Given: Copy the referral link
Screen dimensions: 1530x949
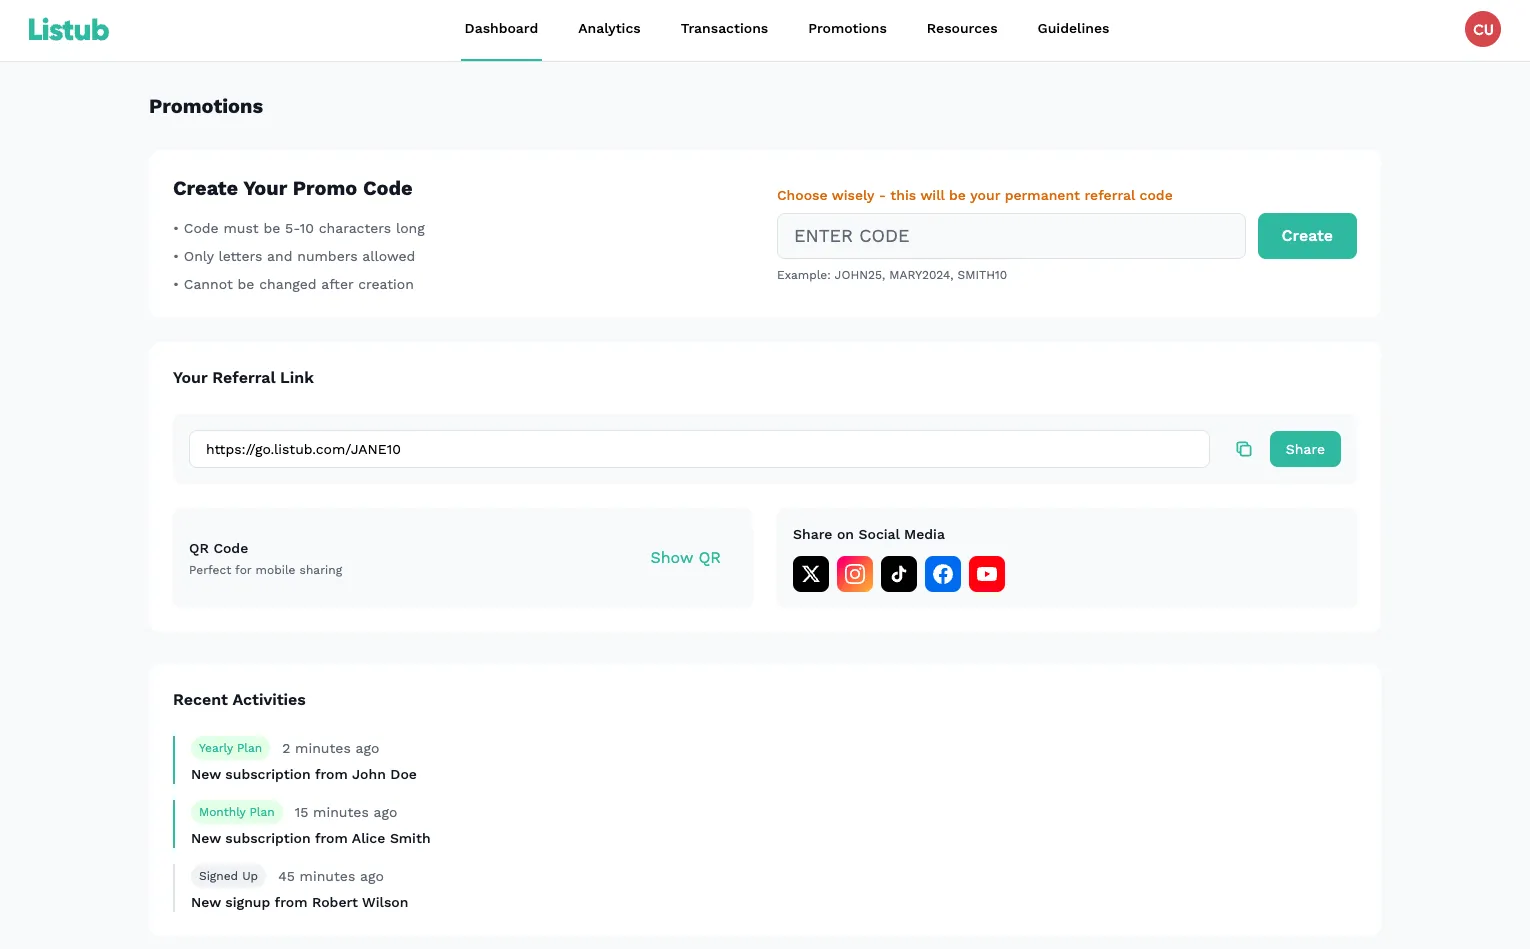Looking at the screenshot, I should [x=1243, y=449].
